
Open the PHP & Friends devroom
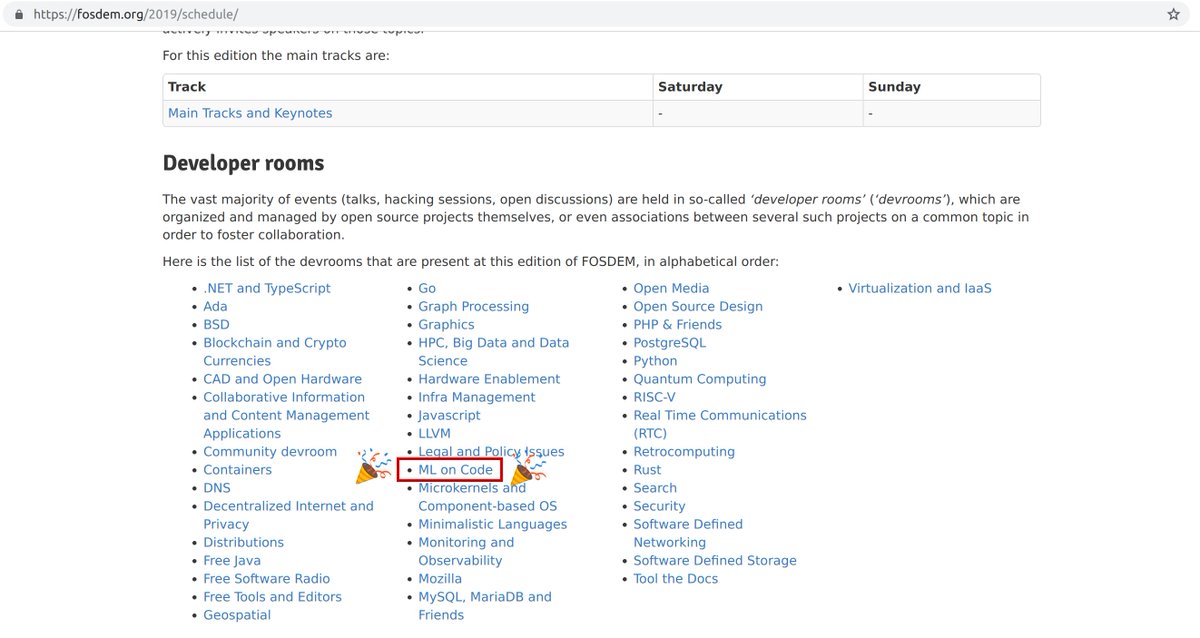coord(677,324)
